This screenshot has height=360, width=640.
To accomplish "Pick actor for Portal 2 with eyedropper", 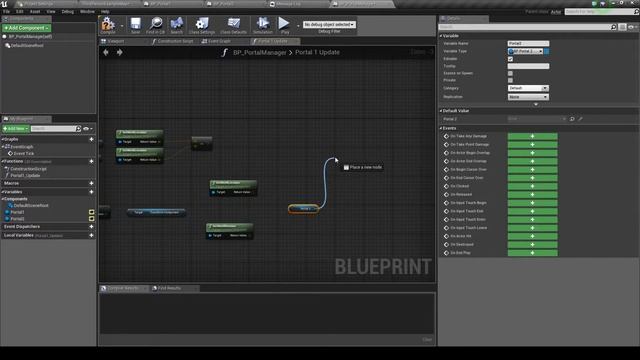I will (580, 119).
